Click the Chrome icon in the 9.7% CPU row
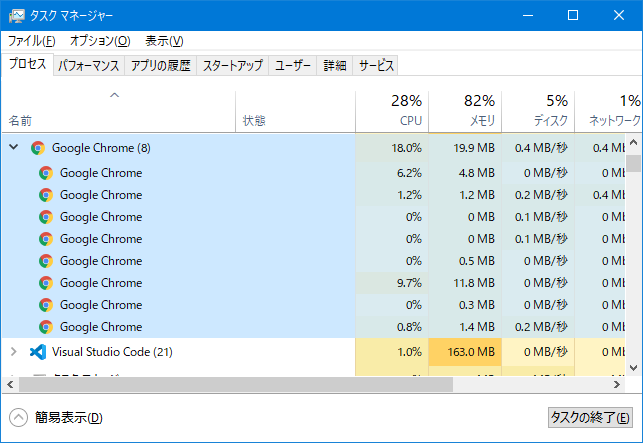This screenshot has width=643, height=443. click(x=46, y=283)
